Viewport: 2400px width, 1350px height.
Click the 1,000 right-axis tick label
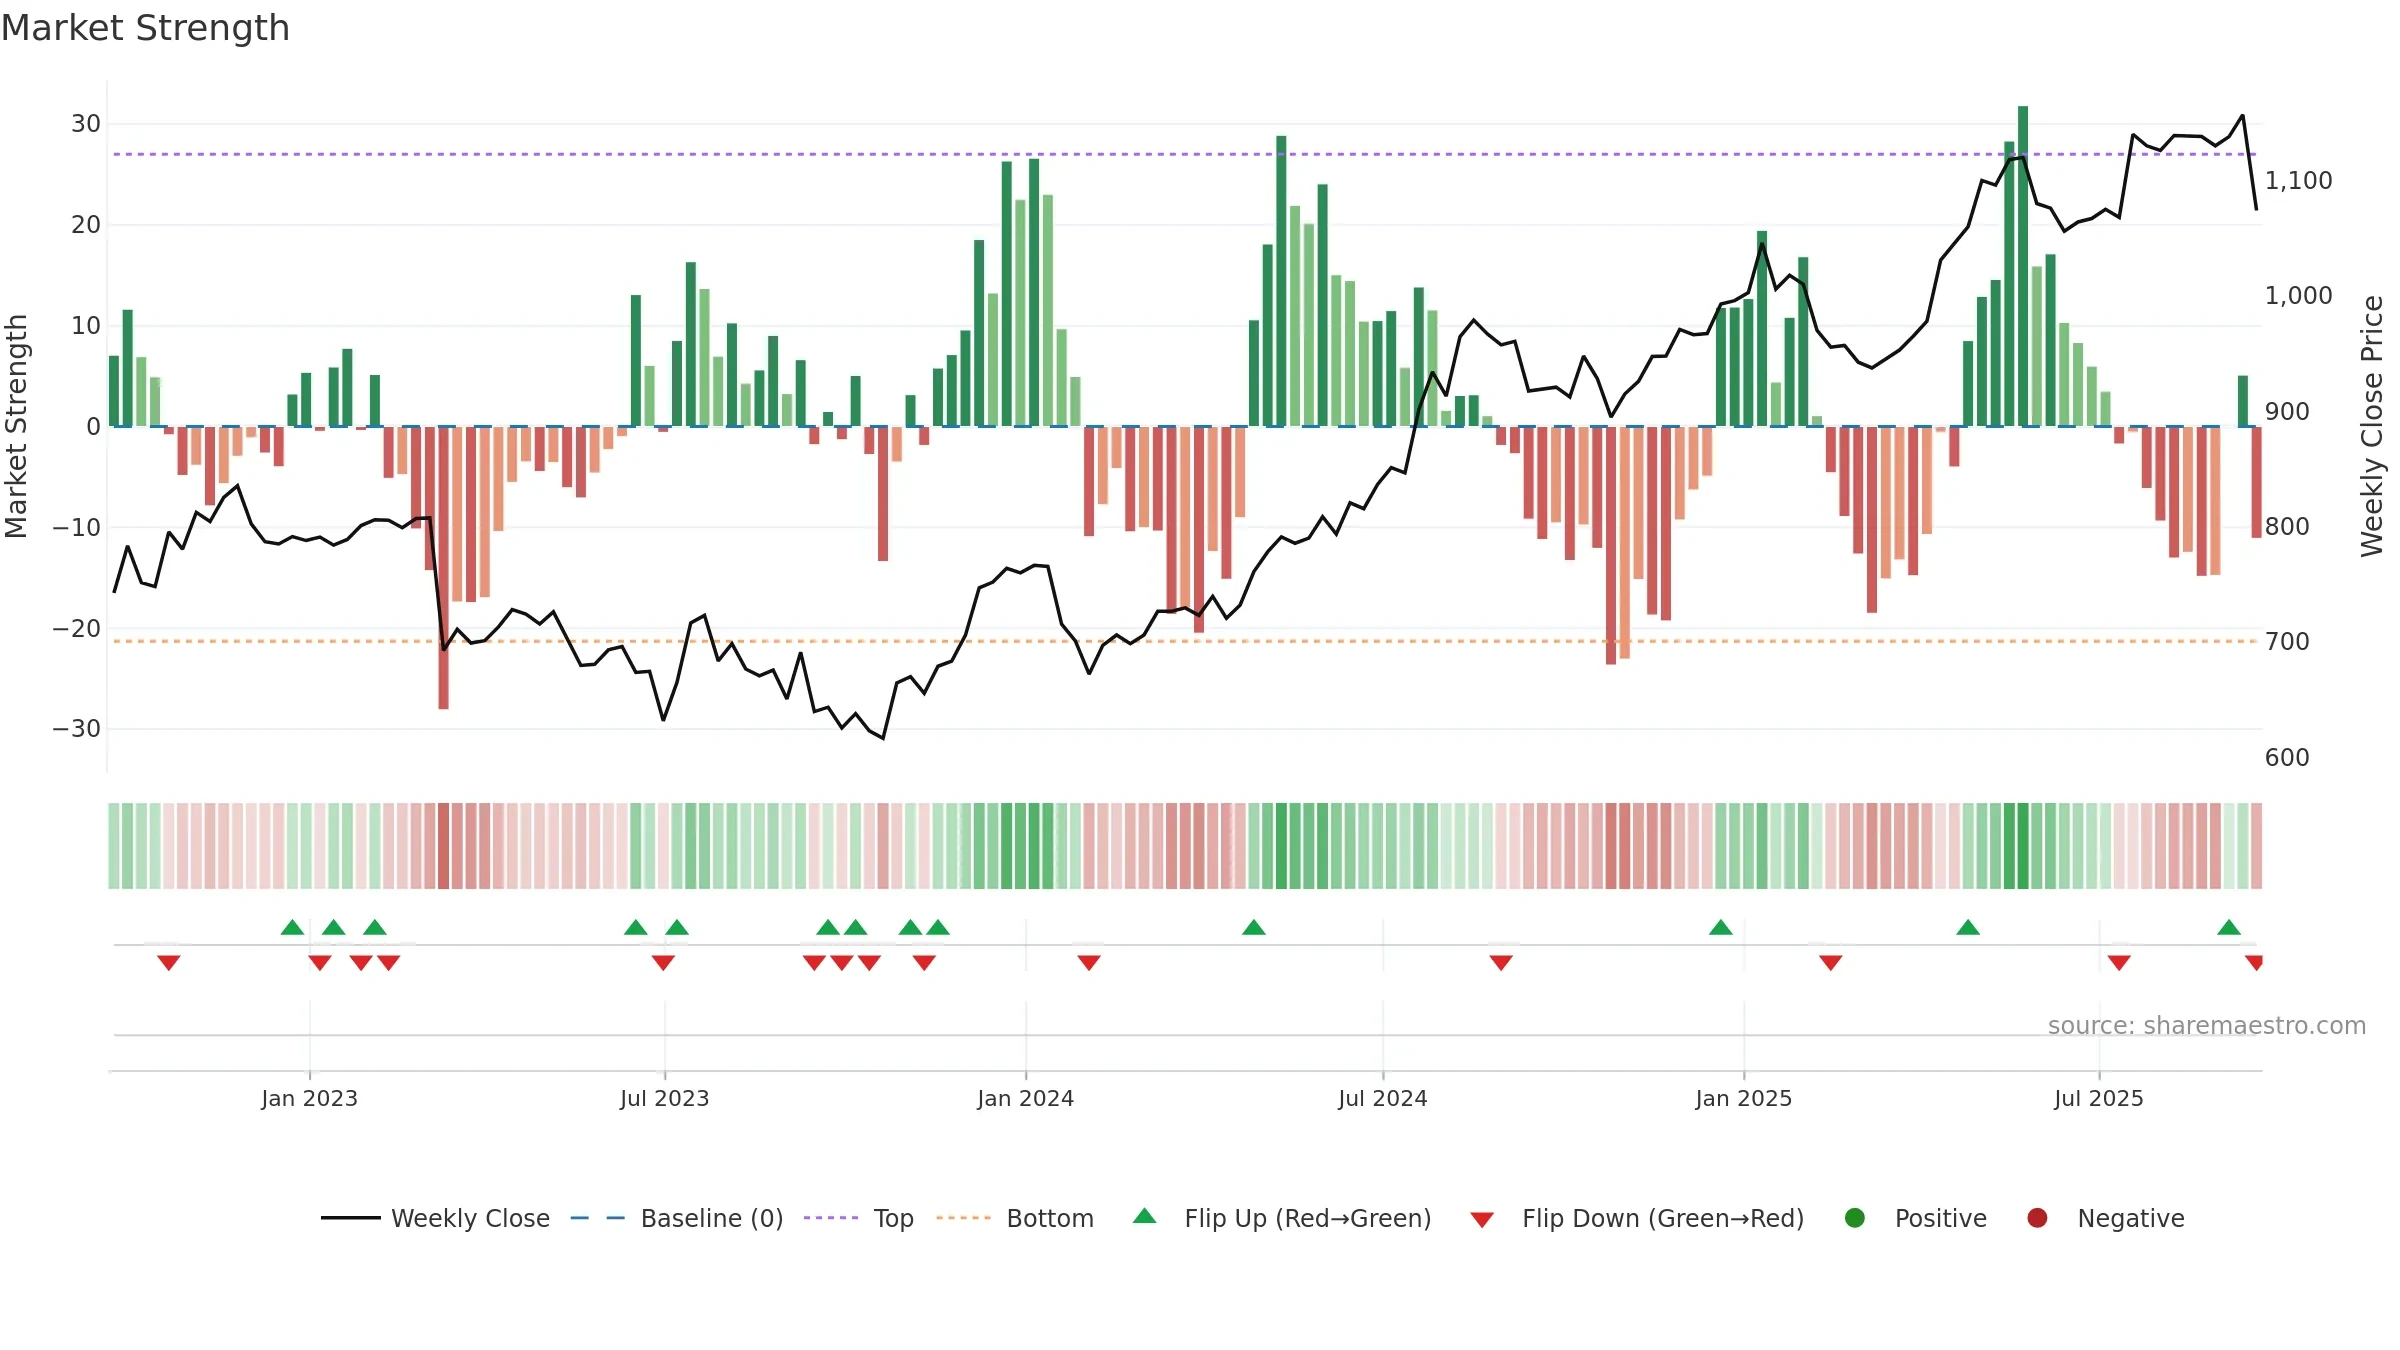(2298, 295)
